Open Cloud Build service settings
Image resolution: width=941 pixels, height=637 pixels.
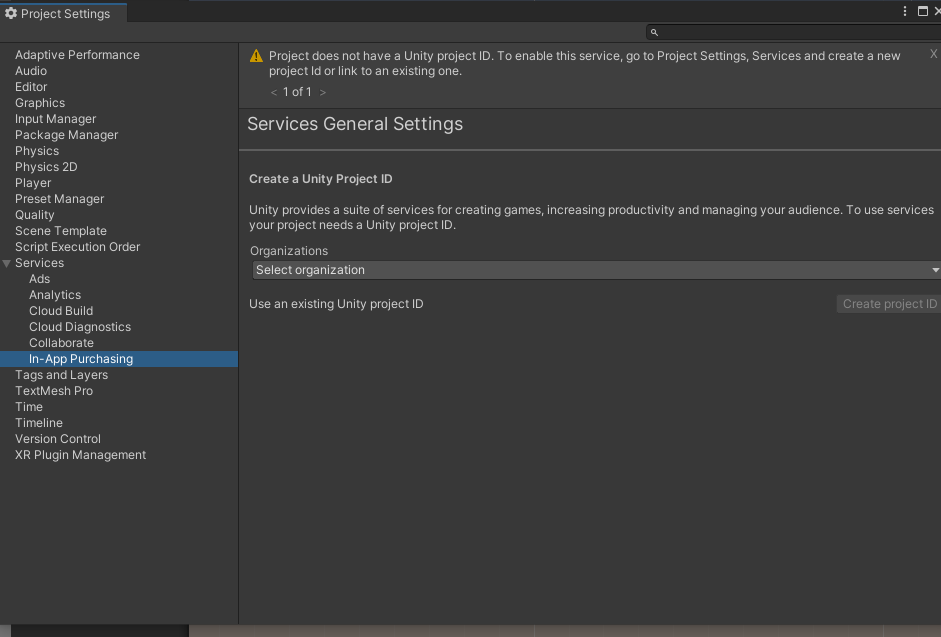(x=61, y=311)
